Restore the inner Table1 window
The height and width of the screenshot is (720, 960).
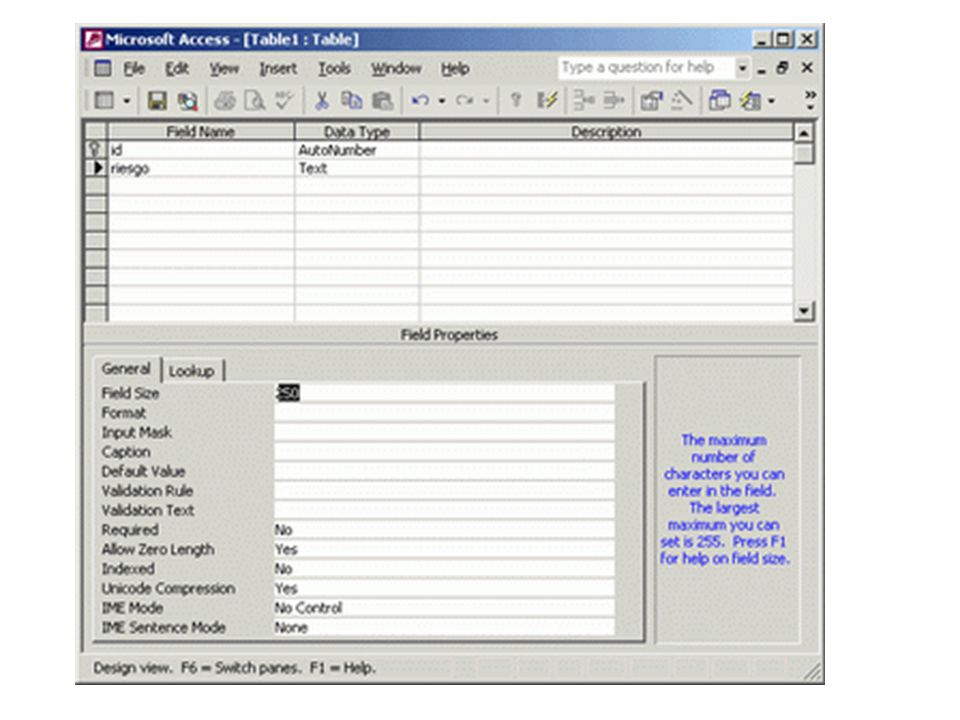click(782, 68)
